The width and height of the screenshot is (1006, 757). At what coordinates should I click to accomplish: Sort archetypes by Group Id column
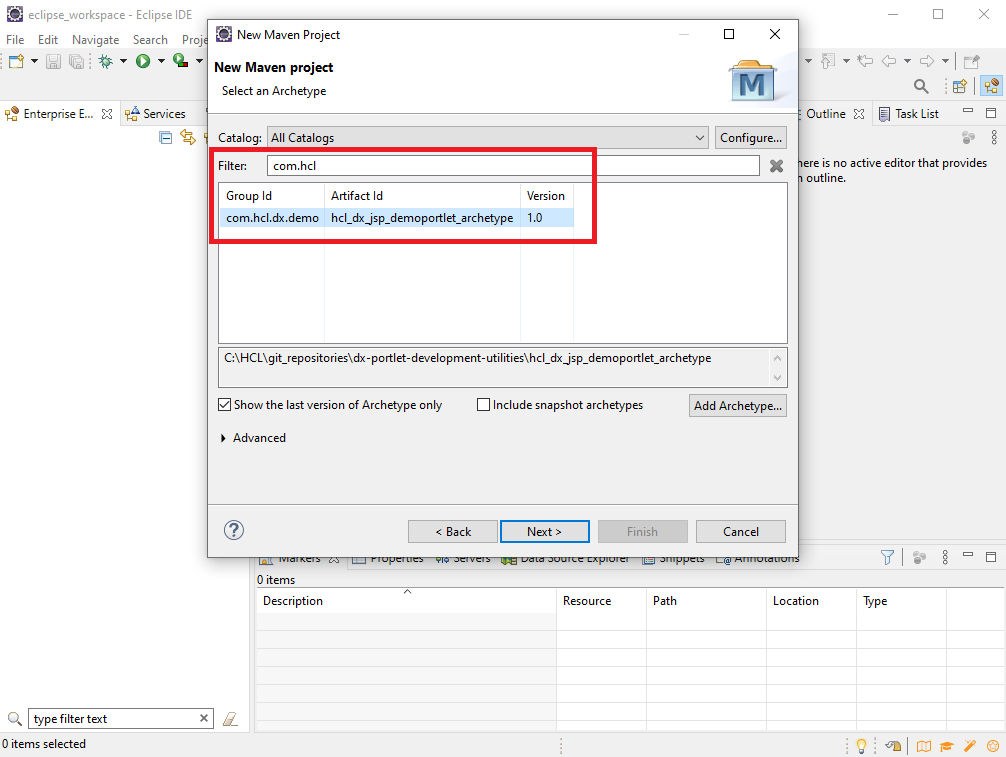[x=272, y=196]
